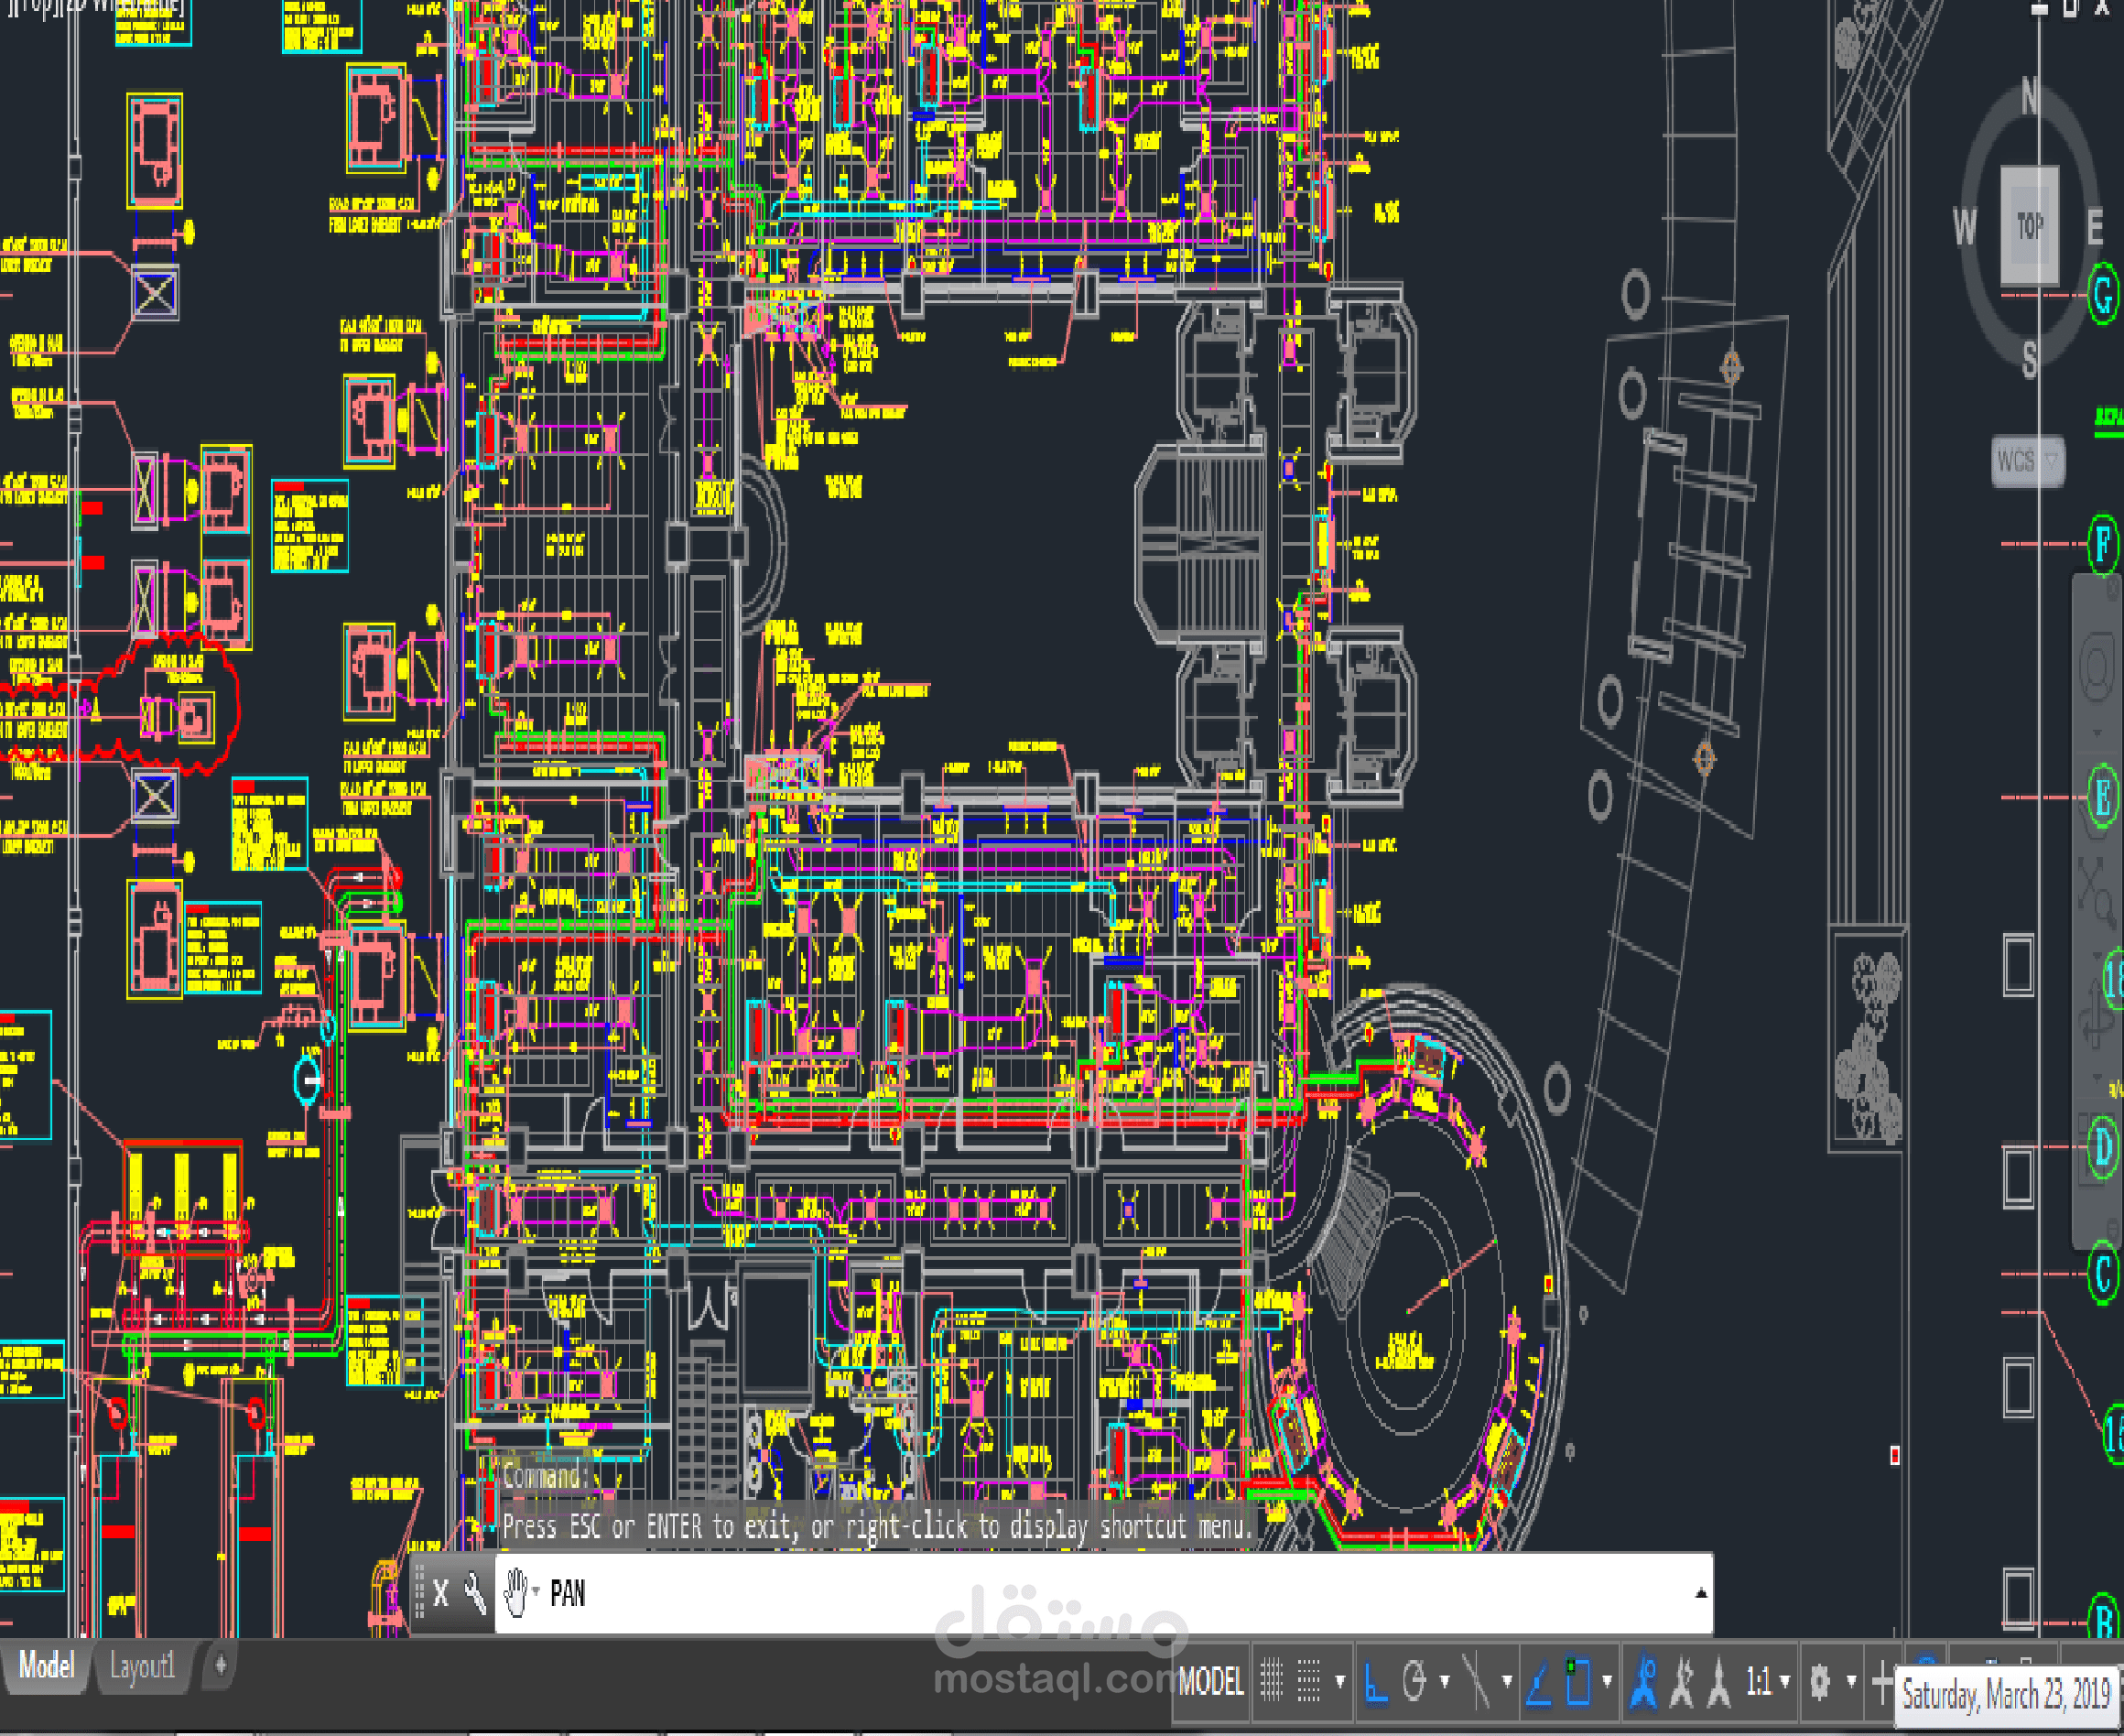Click the red color marker near the scrollbar
Image resolution: width=2124 pixels, height=1736 pixels.
coord(1896,1456)
